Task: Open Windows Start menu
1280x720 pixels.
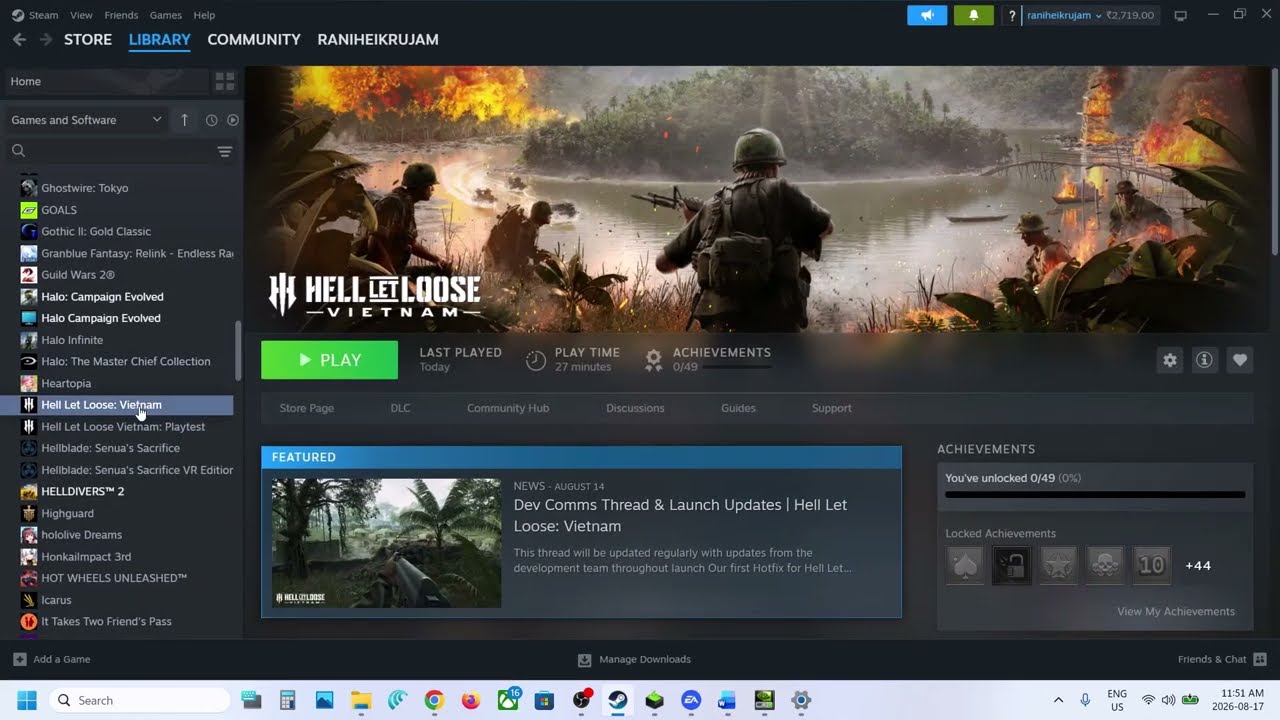Action: coord(26,700)
